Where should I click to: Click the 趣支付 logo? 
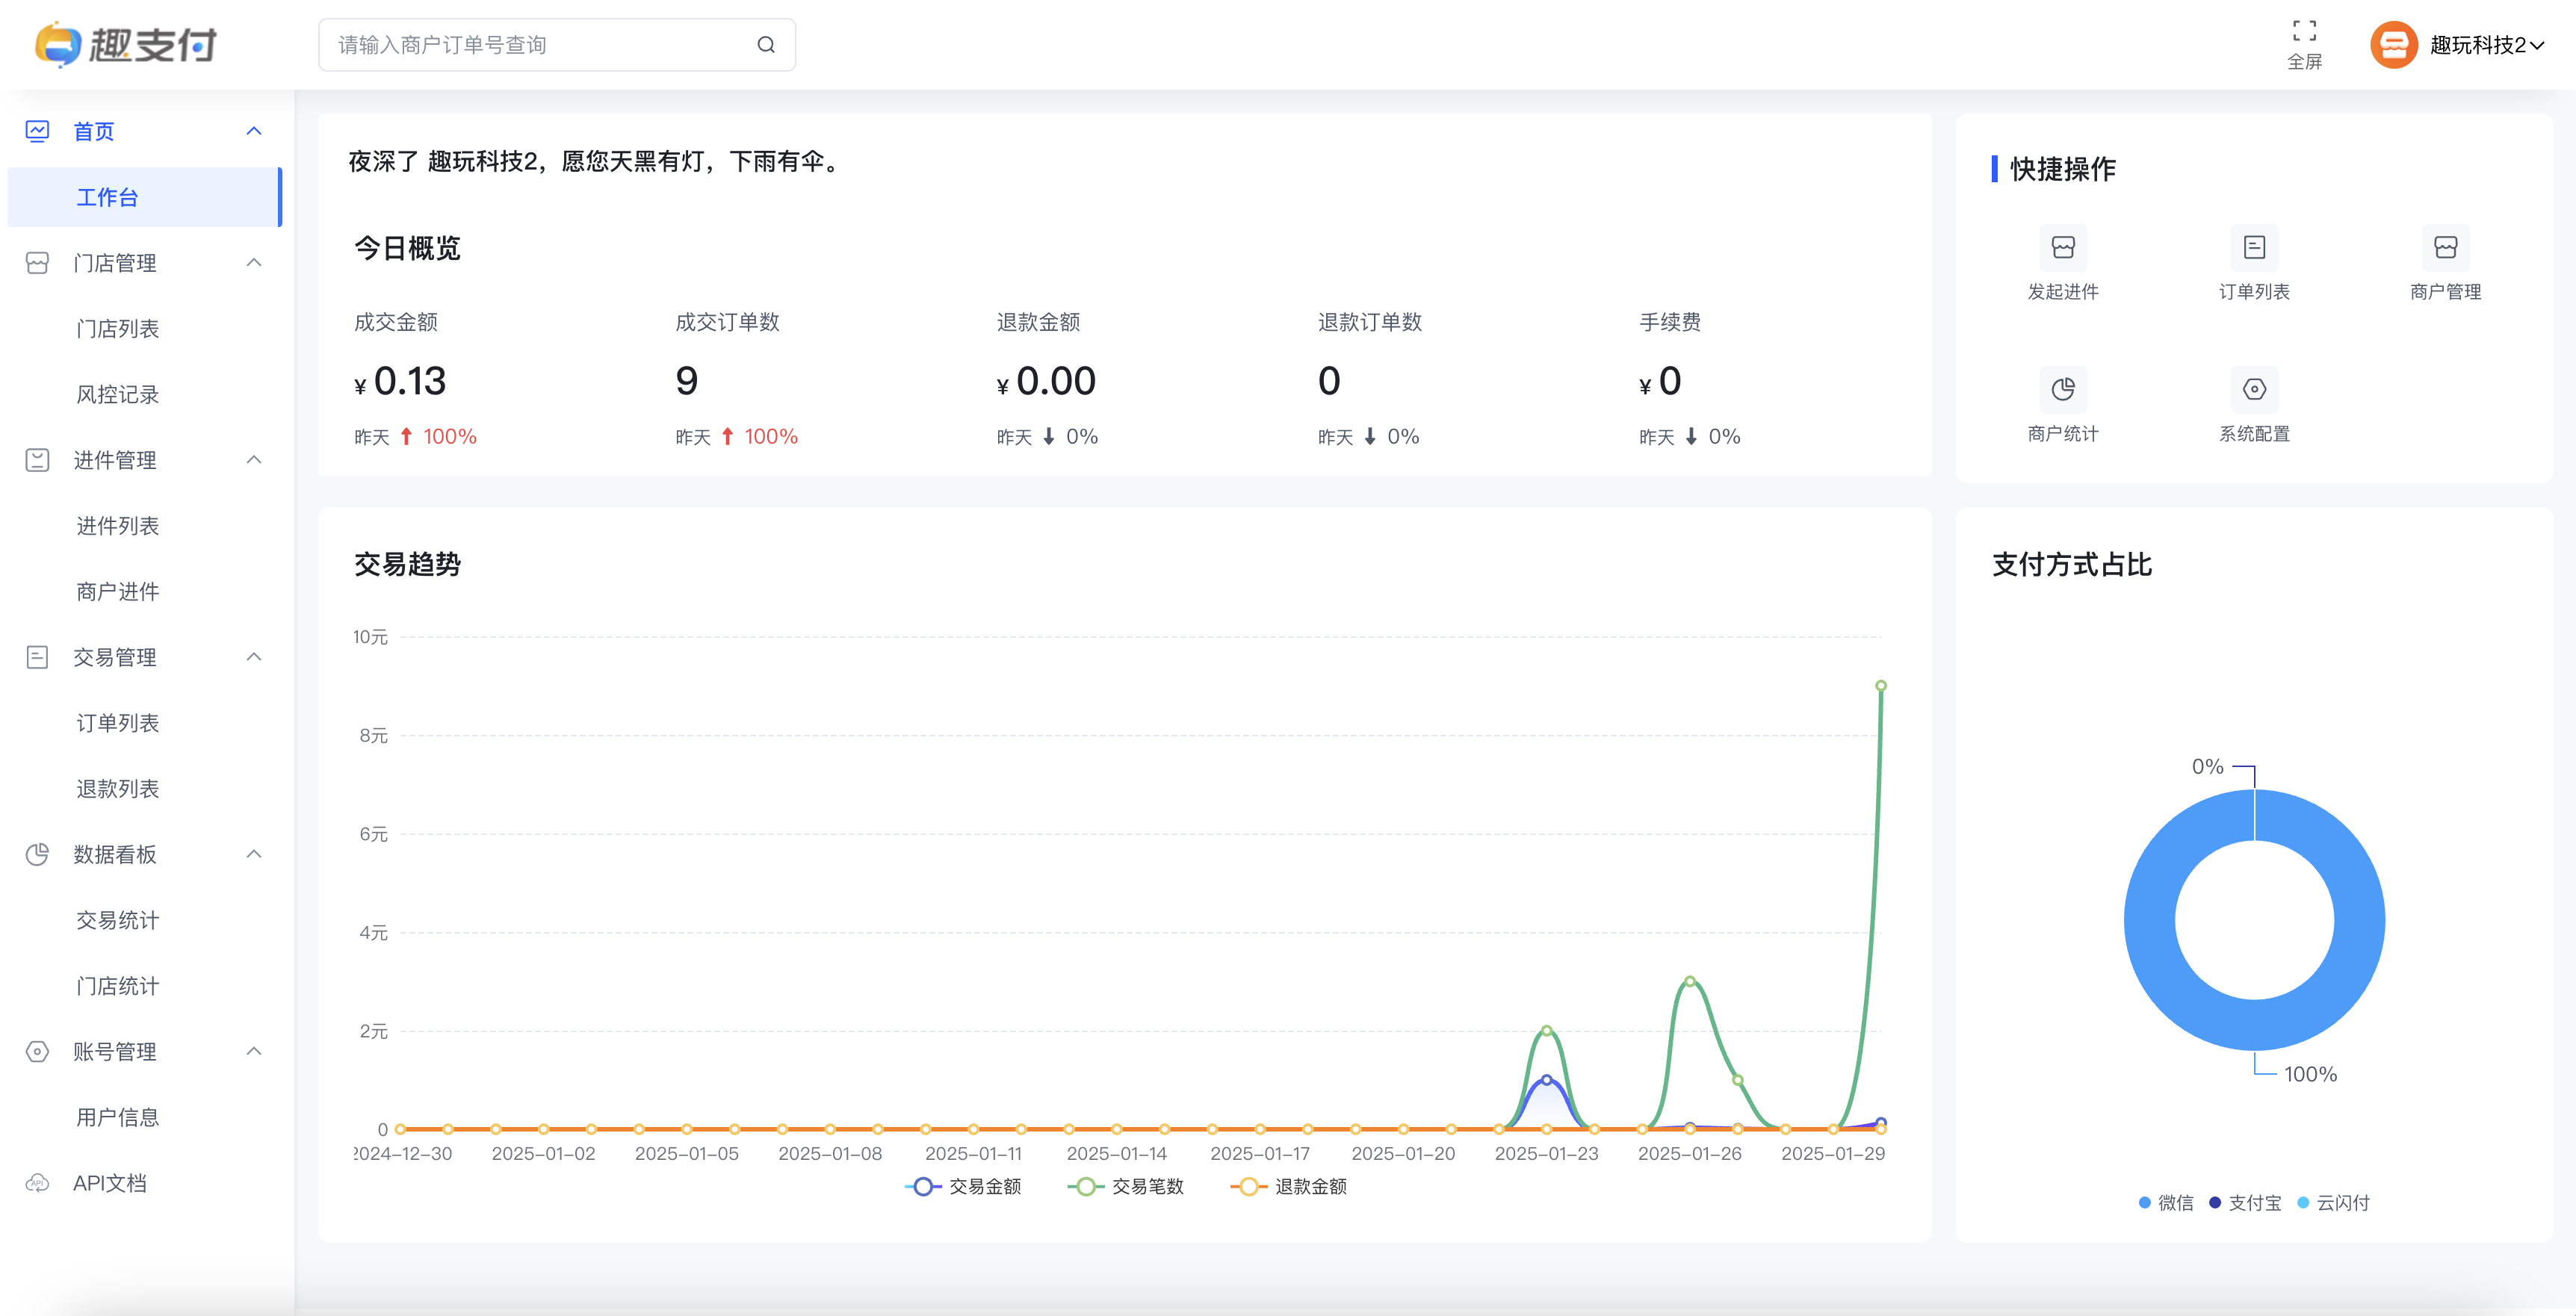click(126, 44)
